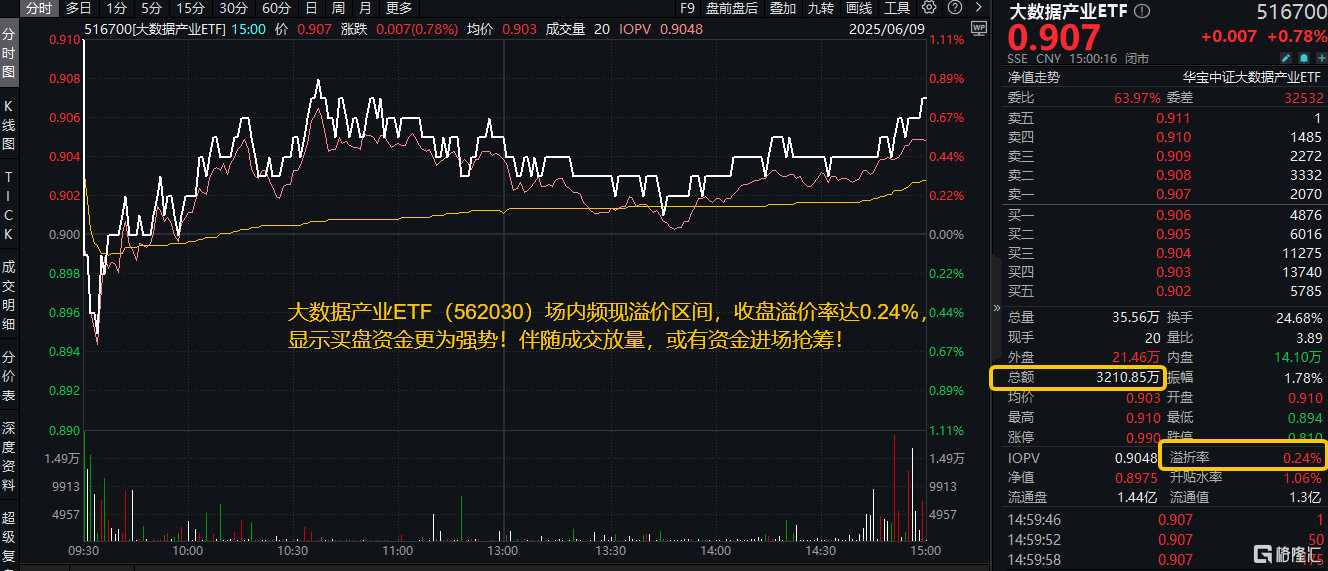1328x571 pixels.
Task: Click the F9 toolbar button
Action: [687, 8]
